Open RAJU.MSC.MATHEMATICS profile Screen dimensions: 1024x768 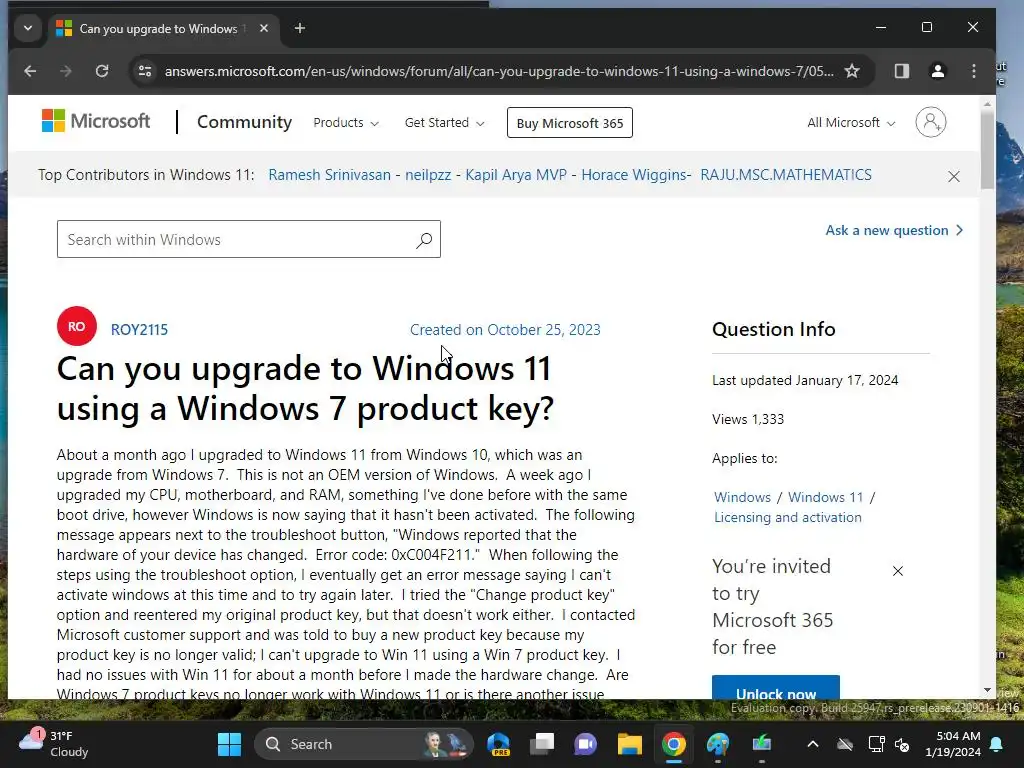click(786, 175)
